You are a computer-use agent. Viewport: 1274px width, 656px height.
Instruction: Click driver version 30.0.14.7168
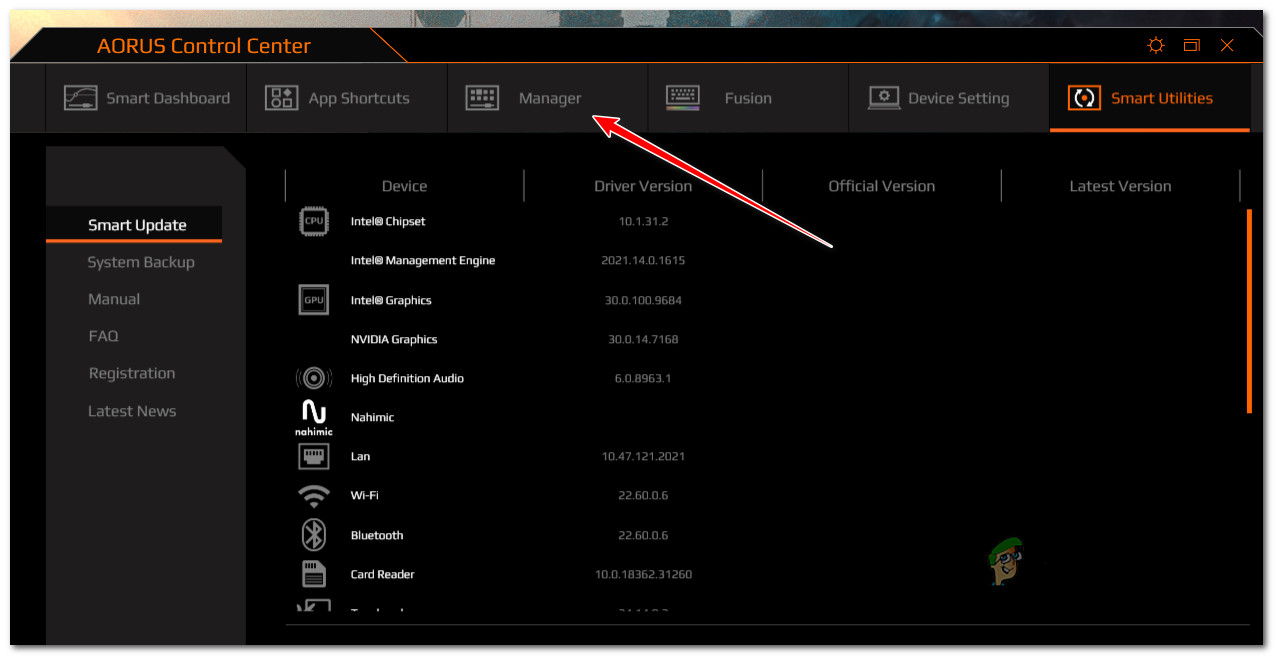coord(643,339)
